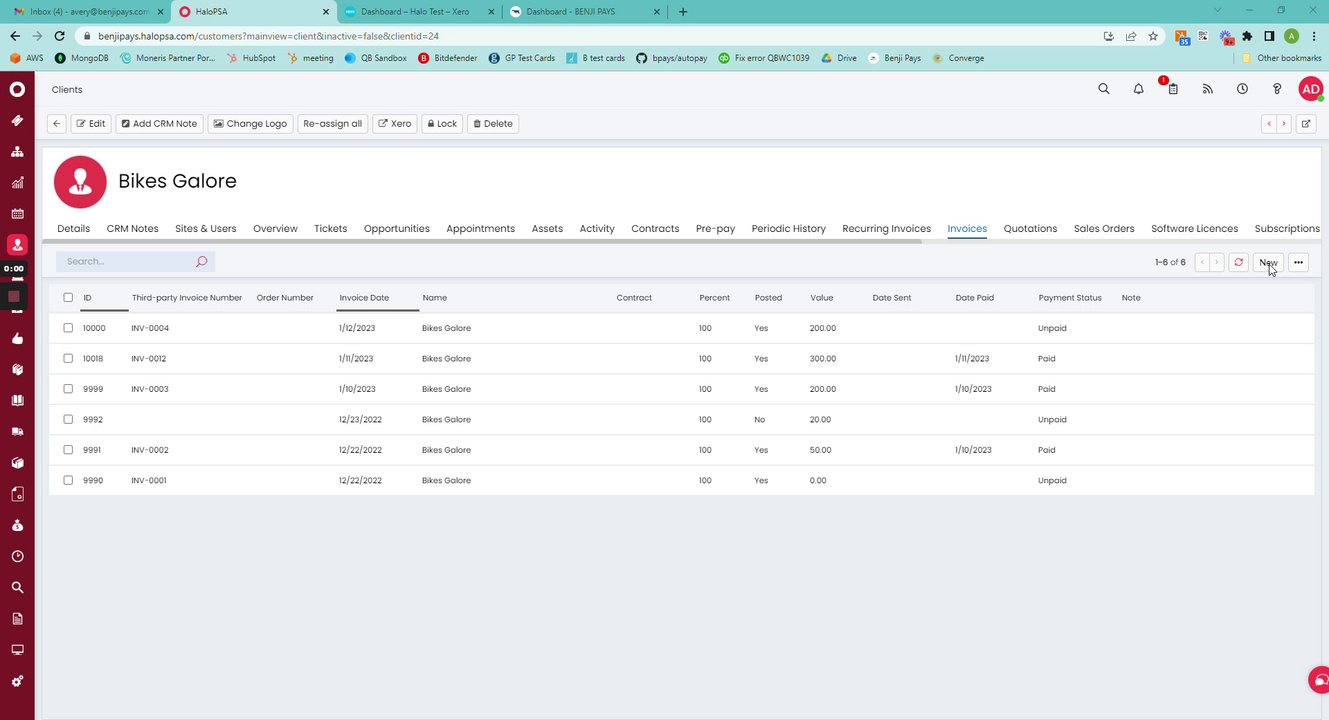Open the Chrome three-dot menu

(1314, 36)
